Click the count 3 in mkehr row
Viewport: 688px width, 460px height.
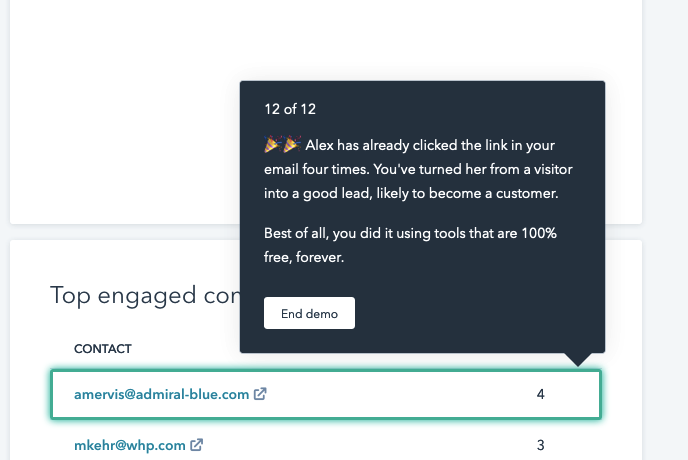point(540,444)
